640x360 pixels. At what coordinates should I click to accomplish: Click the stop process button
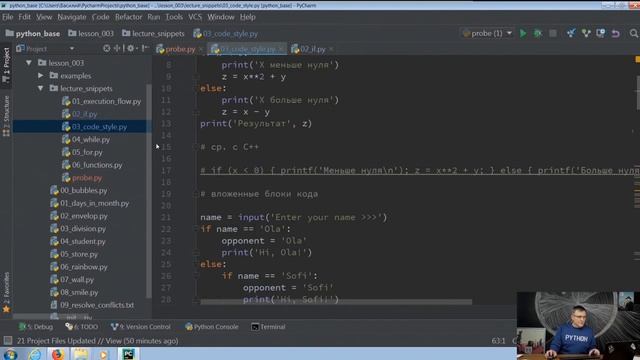click(x=553, y=33)
